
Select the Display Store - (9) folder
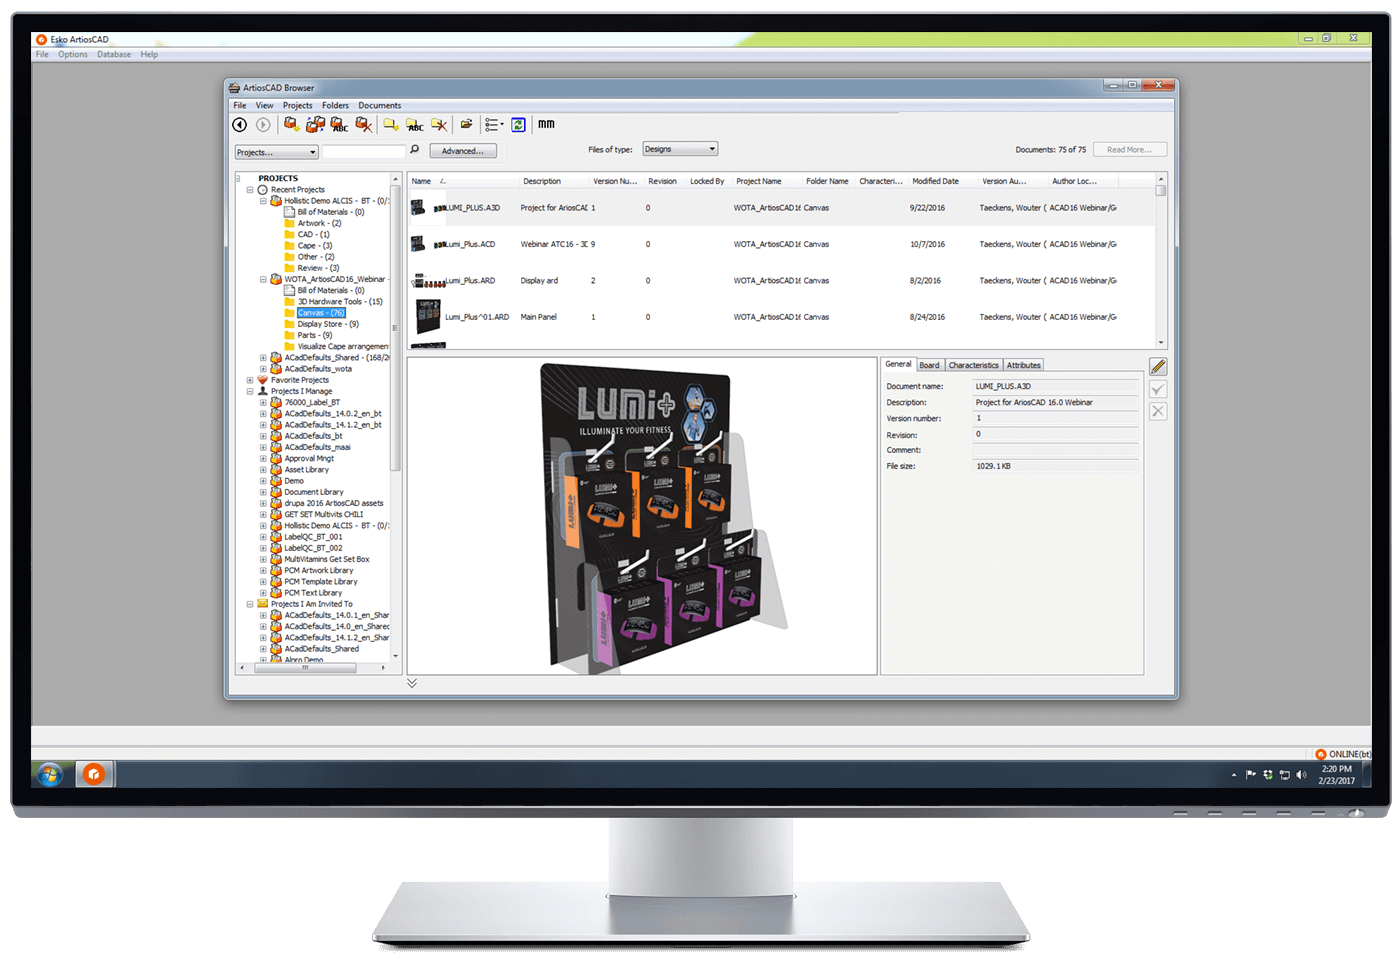click(328, 324)
